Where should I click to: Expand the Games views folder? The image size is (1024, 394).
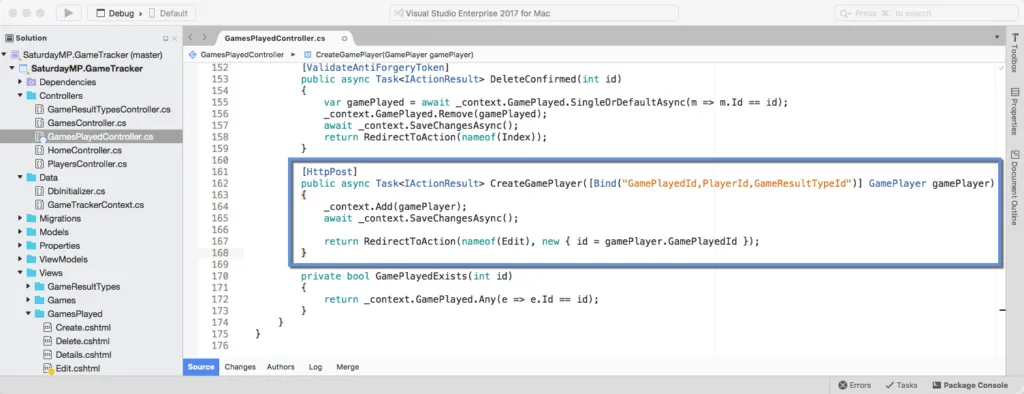[29, 301]
